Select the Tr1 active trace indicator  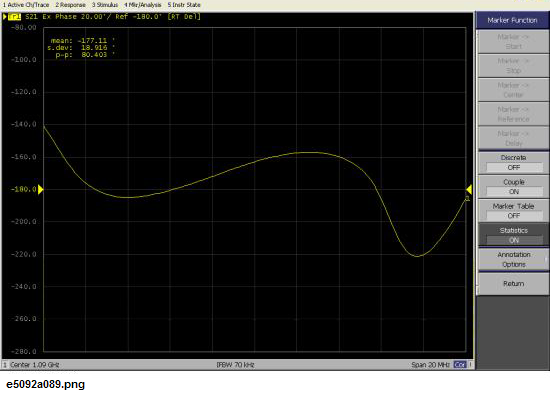(x=14, y=16)
